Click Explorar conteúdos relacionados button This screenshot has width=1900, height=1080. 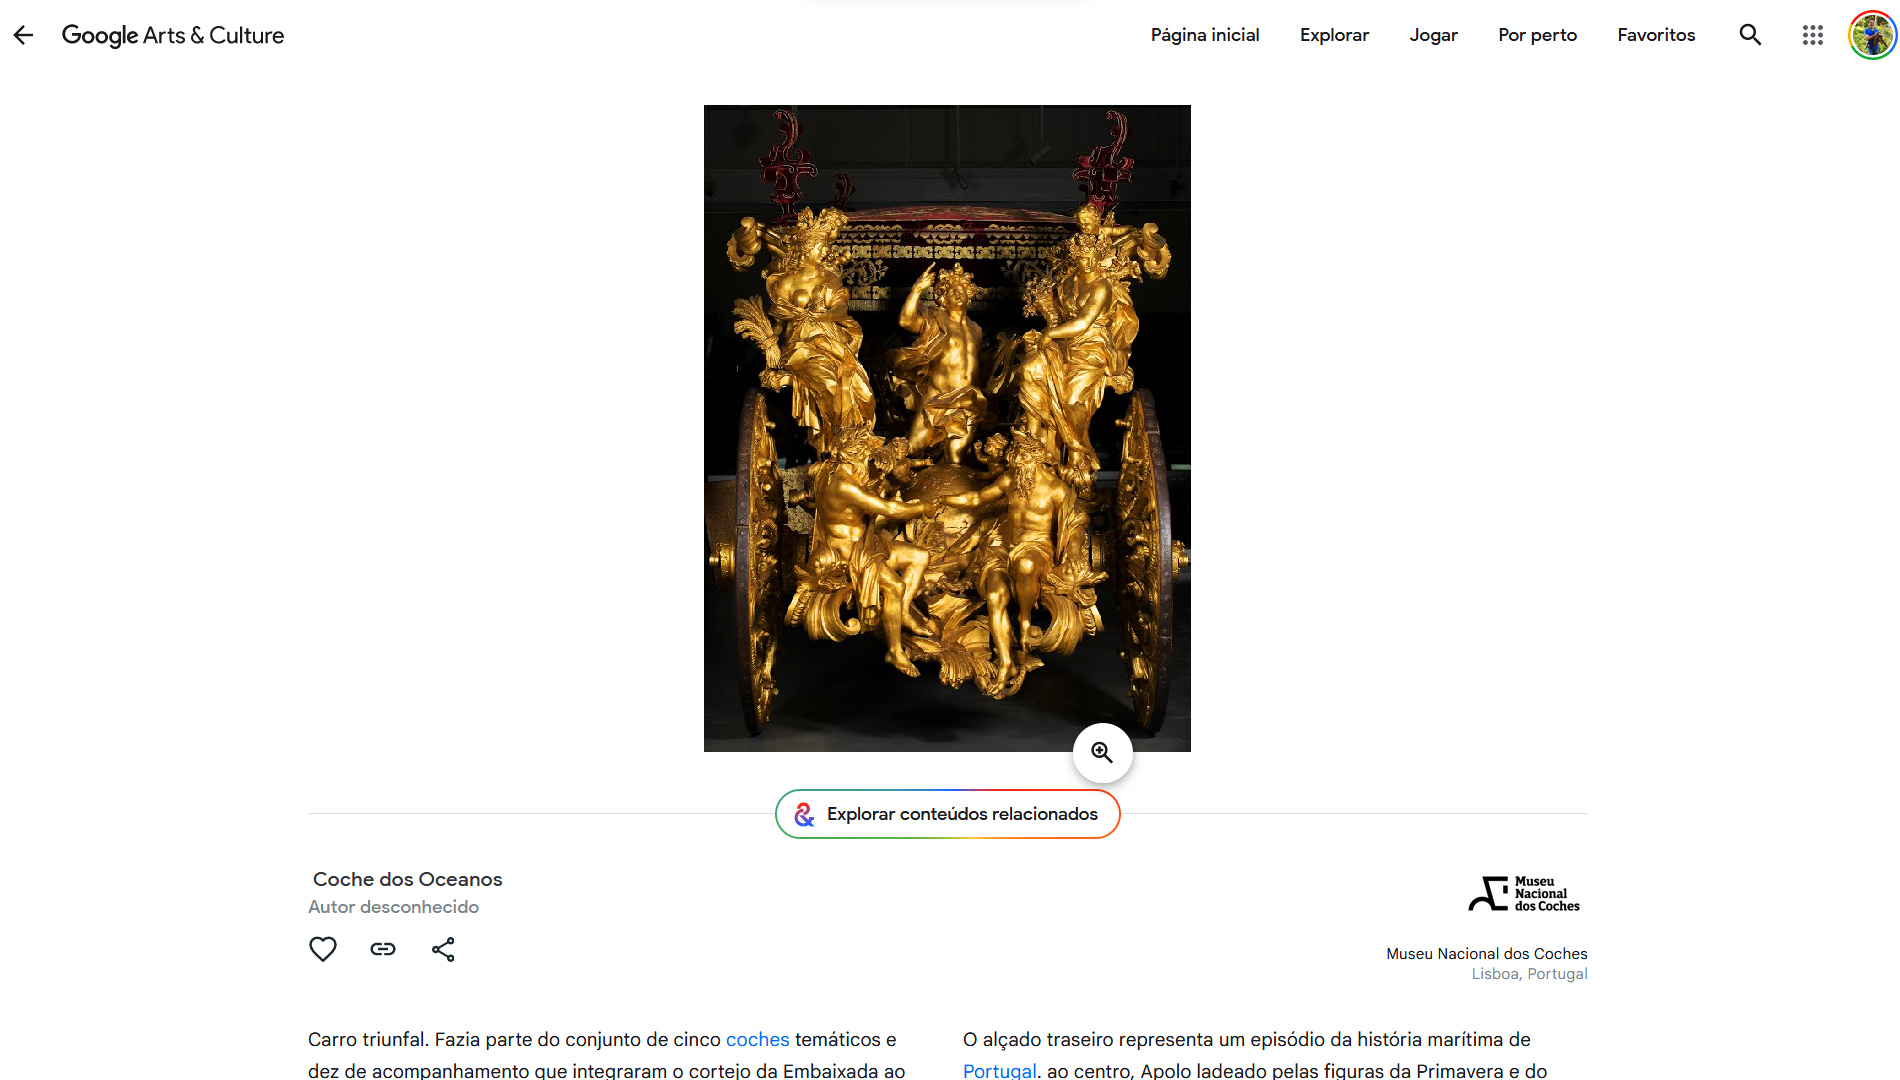[947, 814]
